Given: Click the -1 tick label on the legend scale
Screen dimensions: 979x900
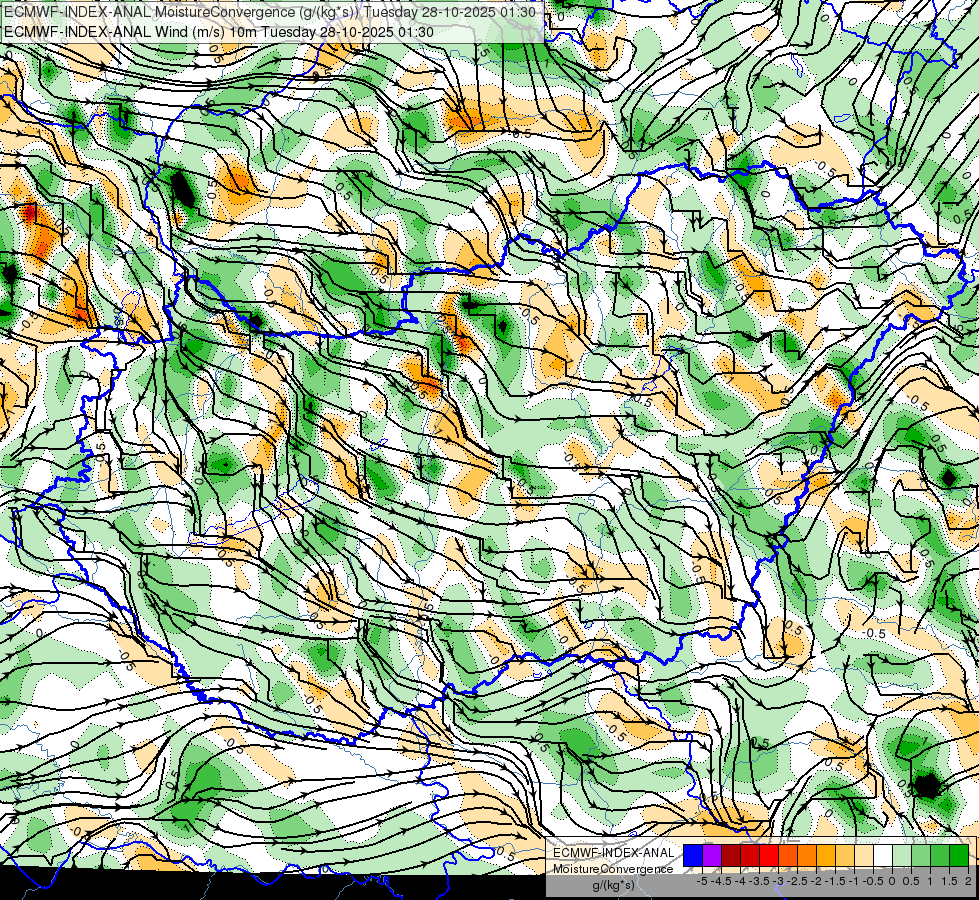Looking at the screenshot, I should click(x=854, y=881).
